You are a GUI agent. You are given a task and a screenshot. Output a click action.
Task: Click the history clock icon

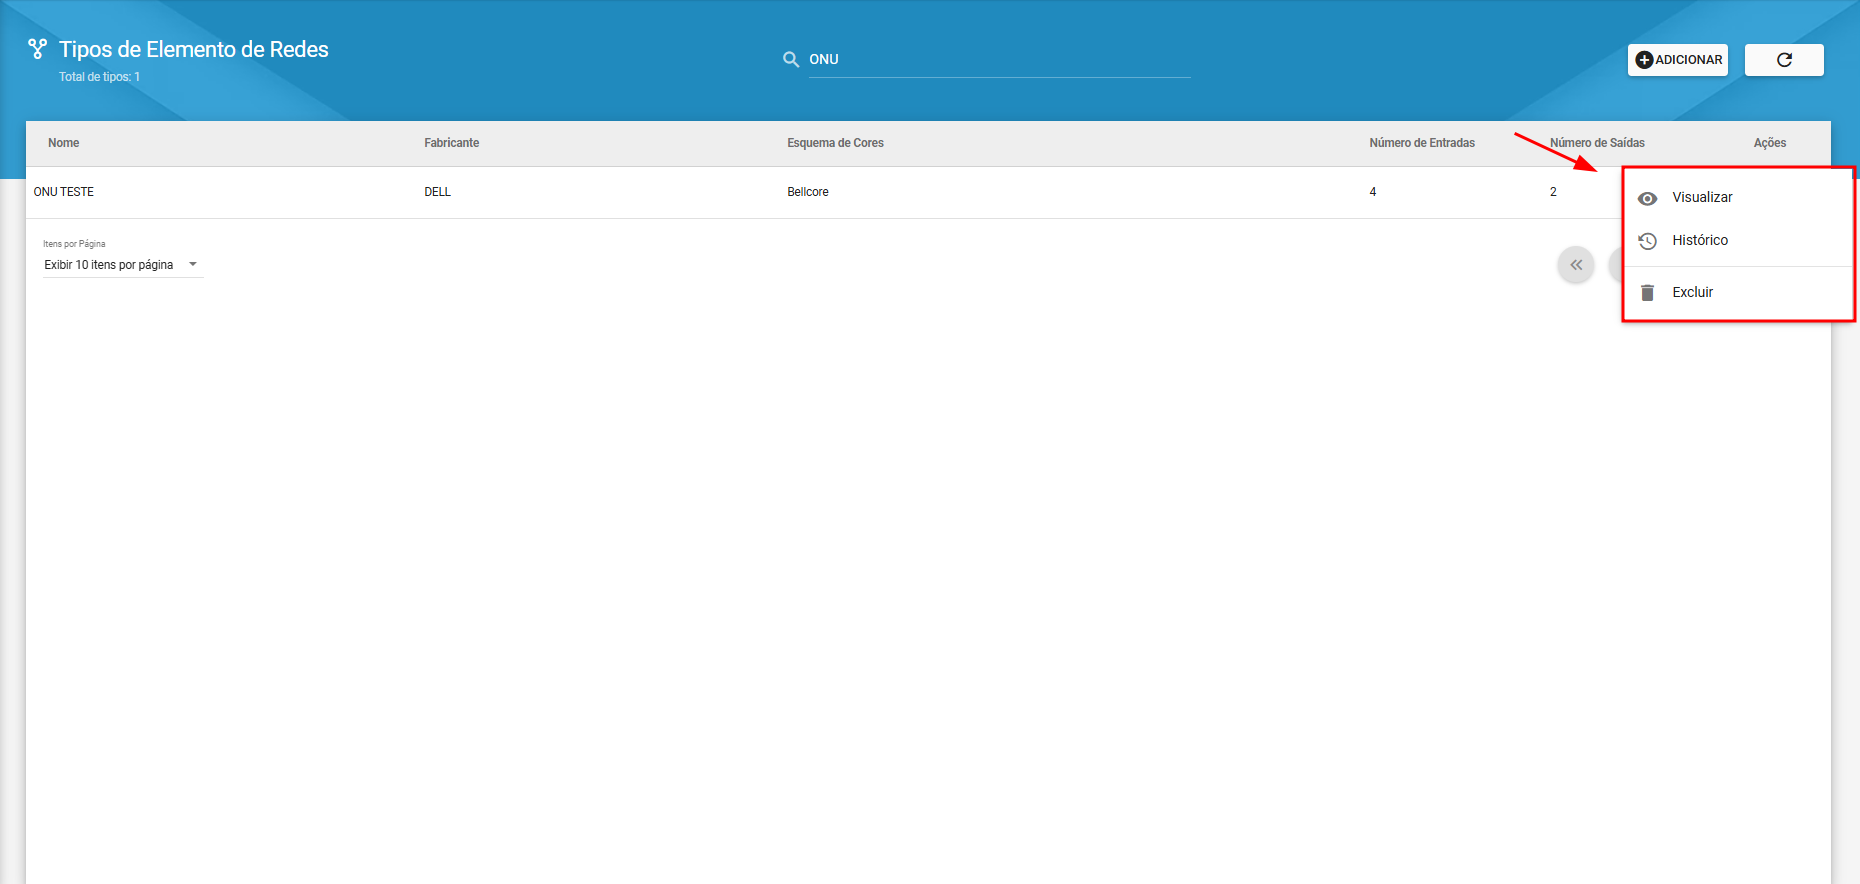click(x=1648, y=241)
